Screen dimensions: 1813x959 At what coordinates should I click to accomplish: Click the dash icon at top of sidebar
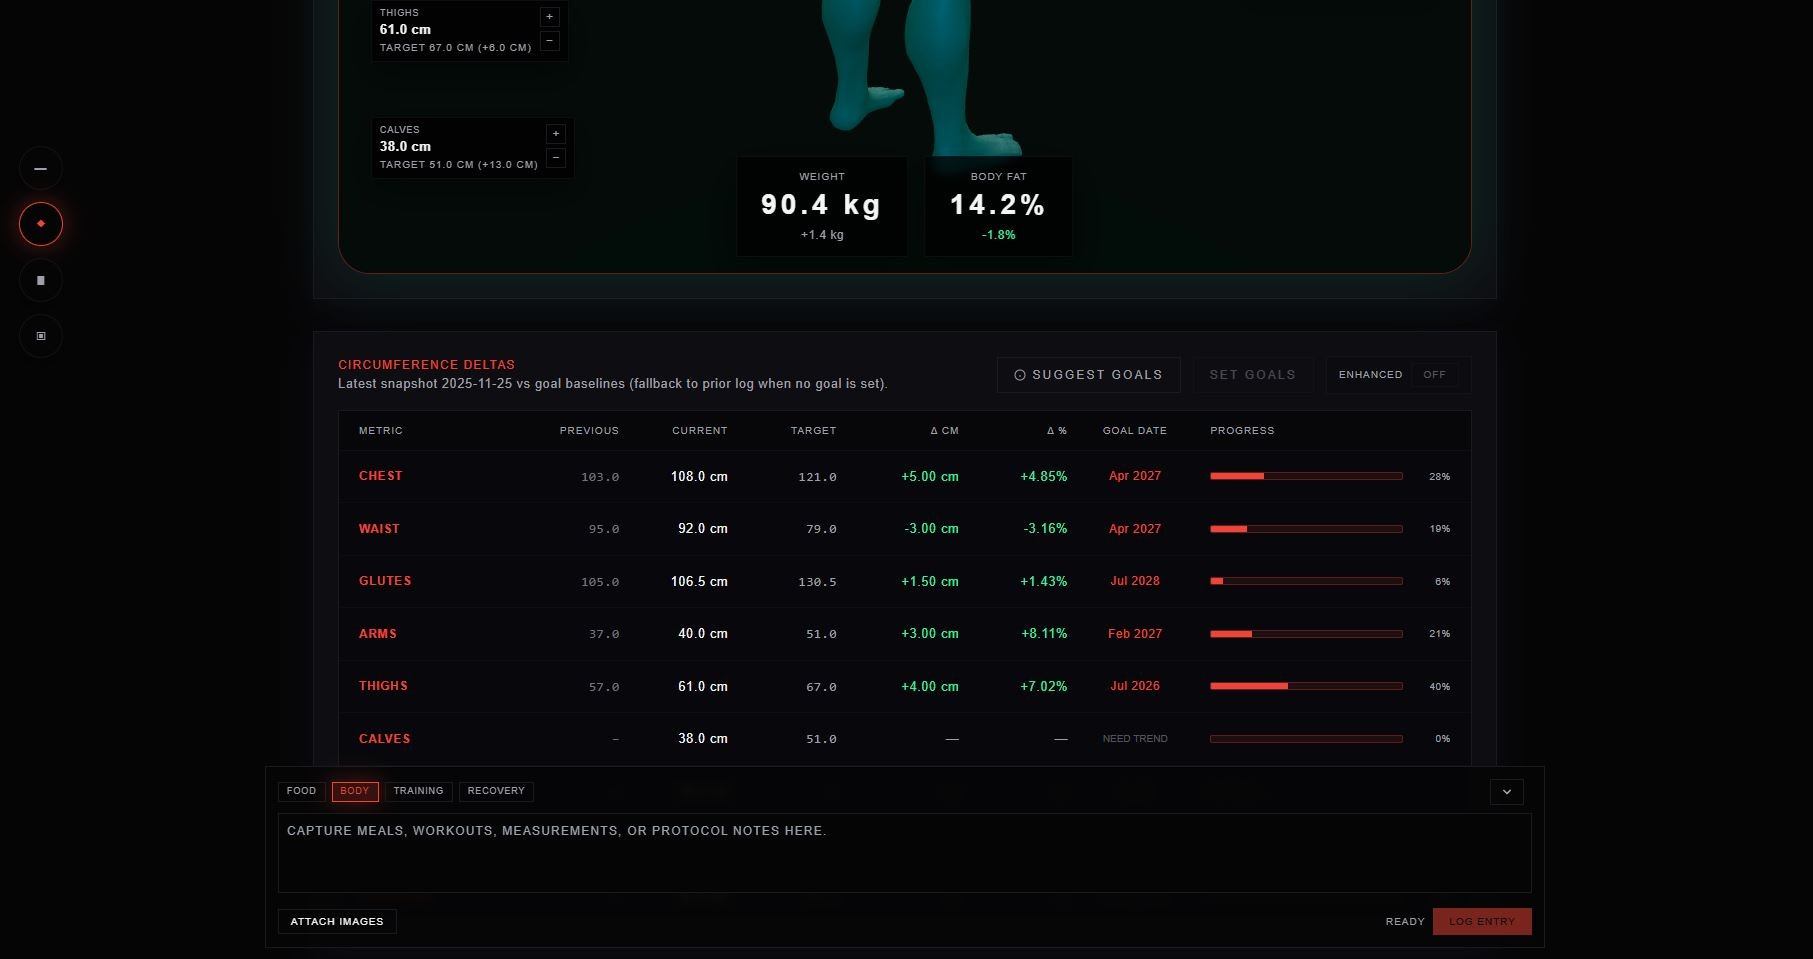point(41,168)
